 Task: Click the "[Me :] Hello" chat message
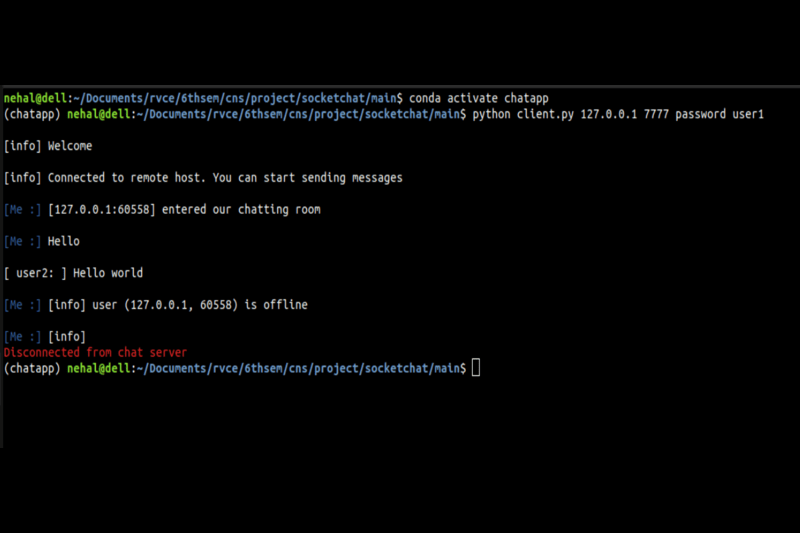[42, 241]
